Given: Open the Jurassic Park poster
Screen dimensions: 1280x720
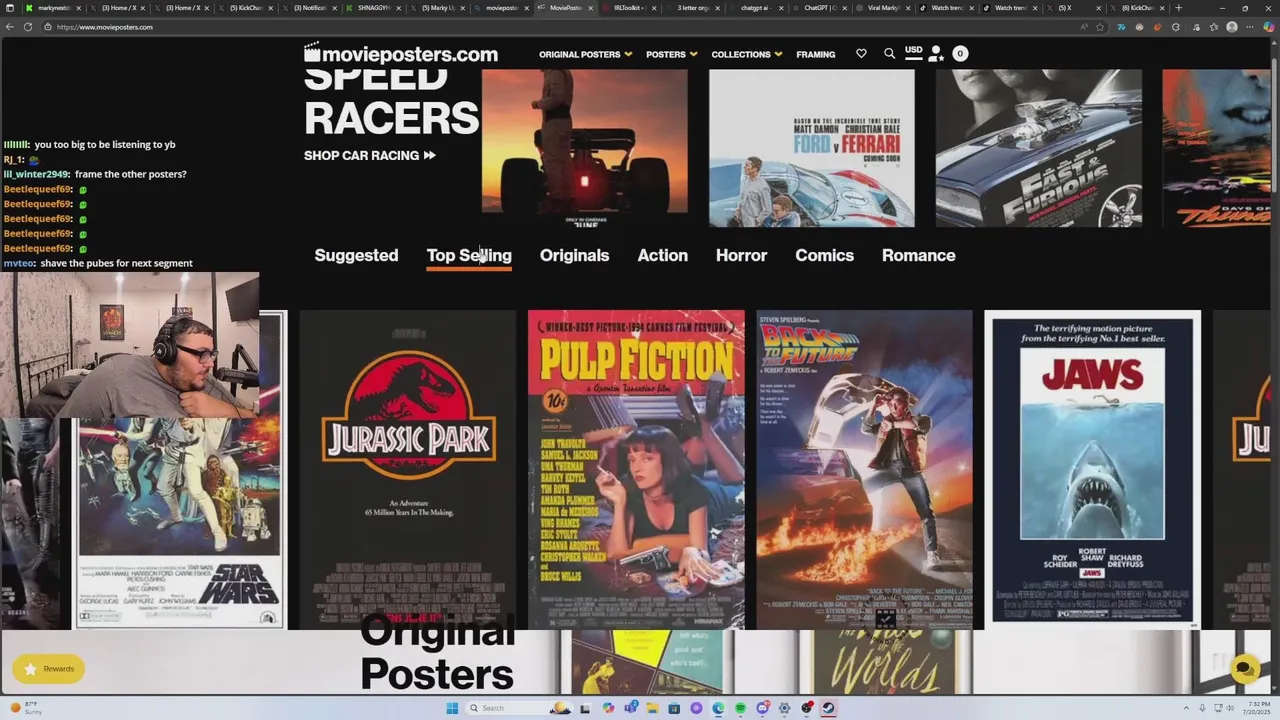Looking at the screenshot, I should (x=408, y=469).
